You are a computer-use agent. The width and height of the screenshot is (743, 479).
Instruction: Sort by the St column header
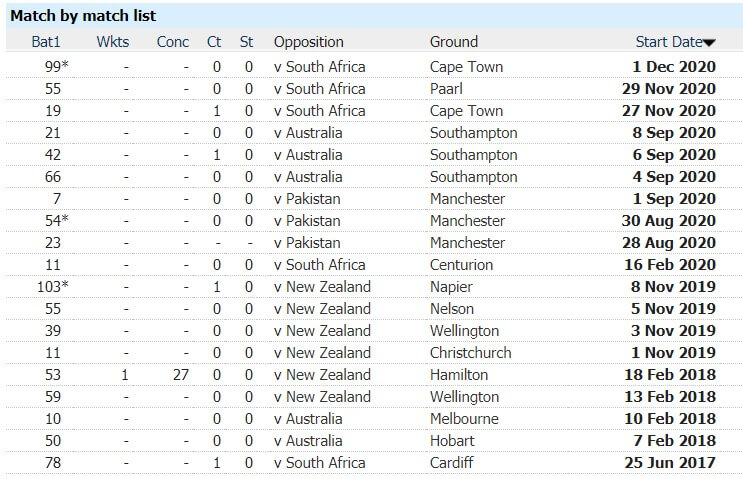point(246,42)
